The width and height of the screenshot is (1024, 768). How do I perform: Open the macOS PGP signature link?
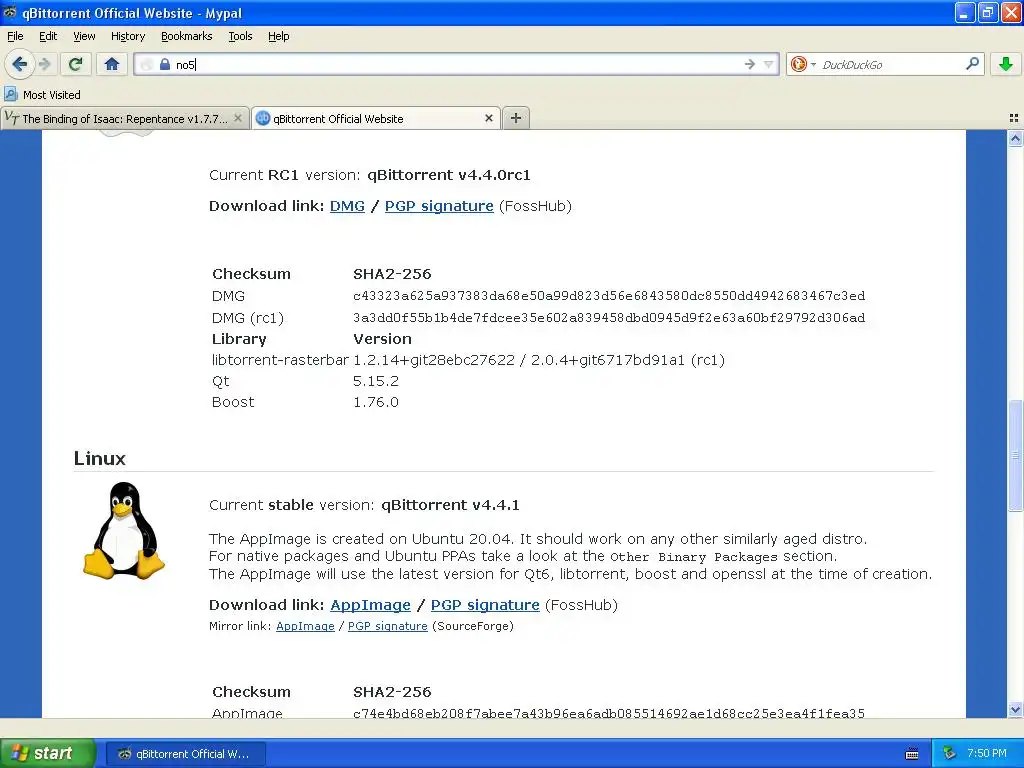[439, 206]
